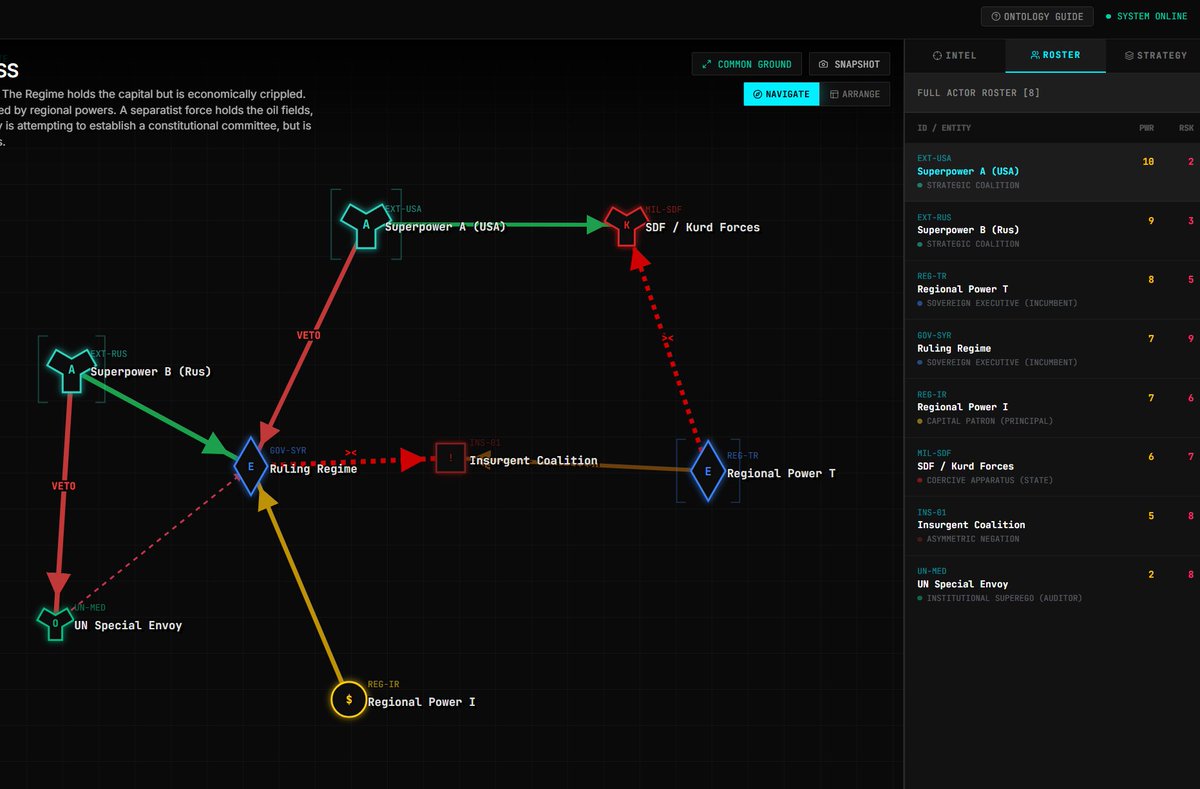Viewport: 1200px width, 789px height.
Task: Select Superpower B (Rus) roster row
Action: click(1053, 231)
